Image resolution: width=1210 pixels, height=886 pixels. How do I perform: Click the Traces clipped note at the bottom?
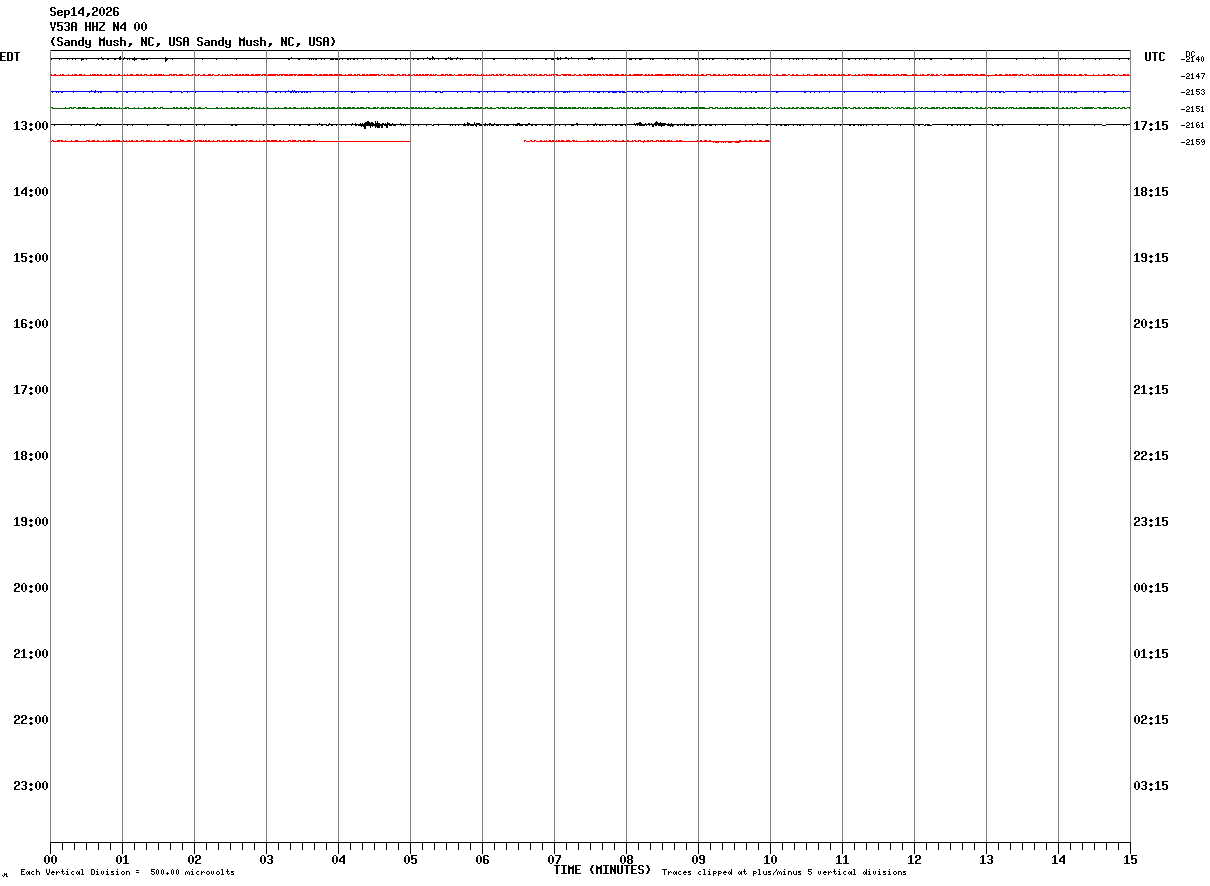pyautogui.click(x=784, y=873)
